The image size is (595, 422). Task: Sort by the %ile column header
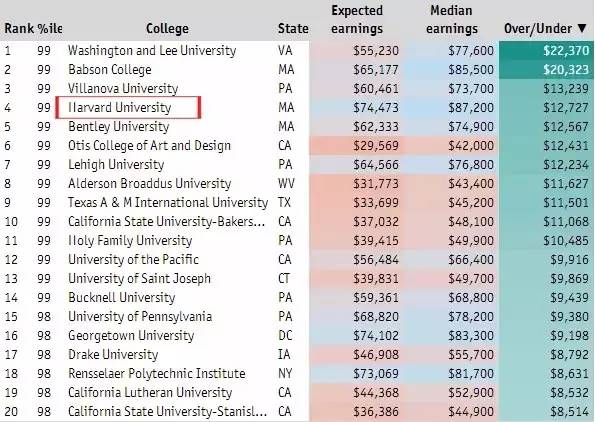tap(50, 28)
